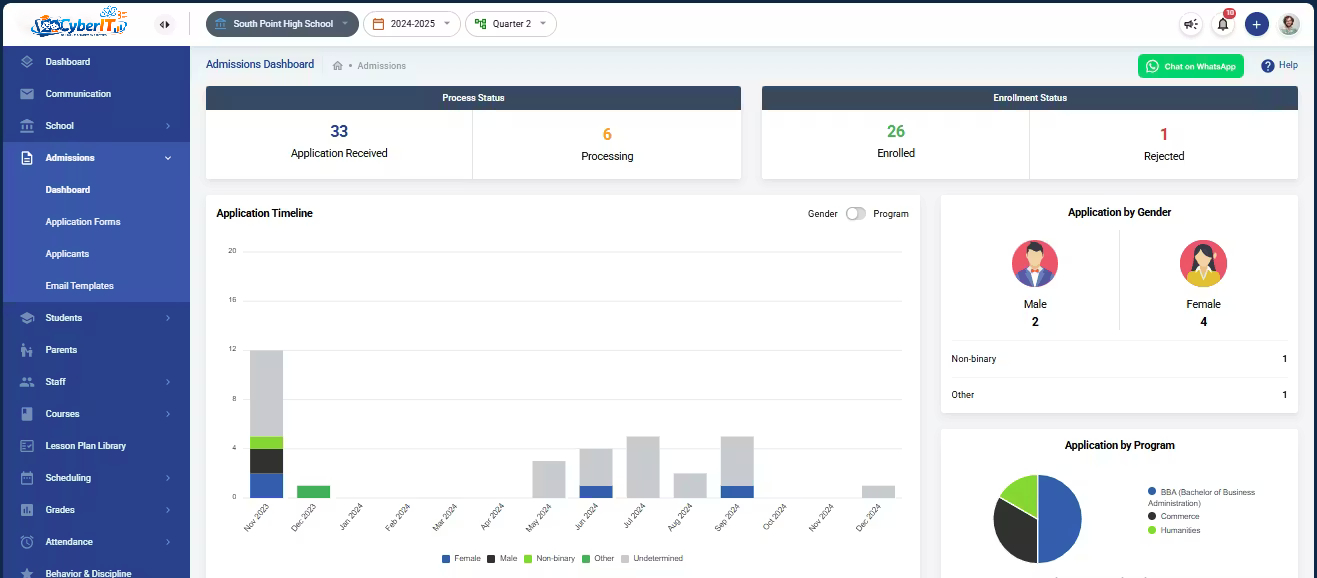Open the user profile avatar
1317x578 pixels.
coord(1289,24)
